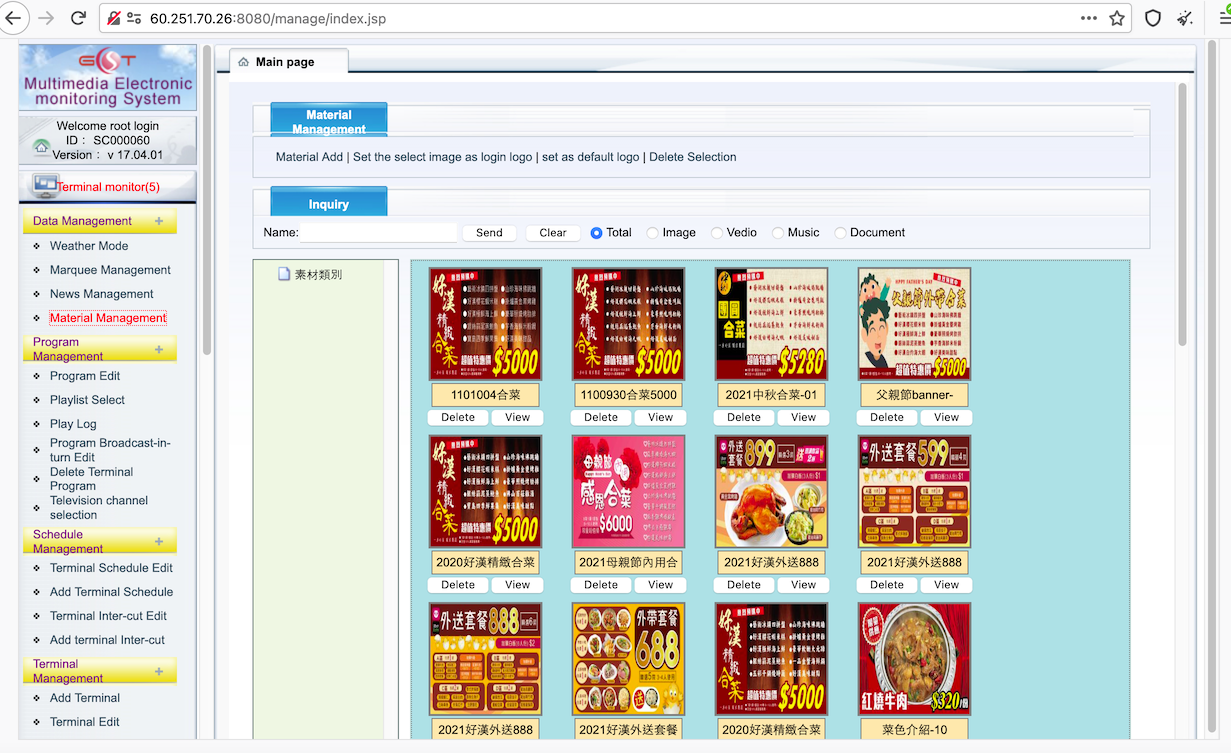1231x753 pixels.
Task: Click the browser back arrow
Action: (13, 18)
